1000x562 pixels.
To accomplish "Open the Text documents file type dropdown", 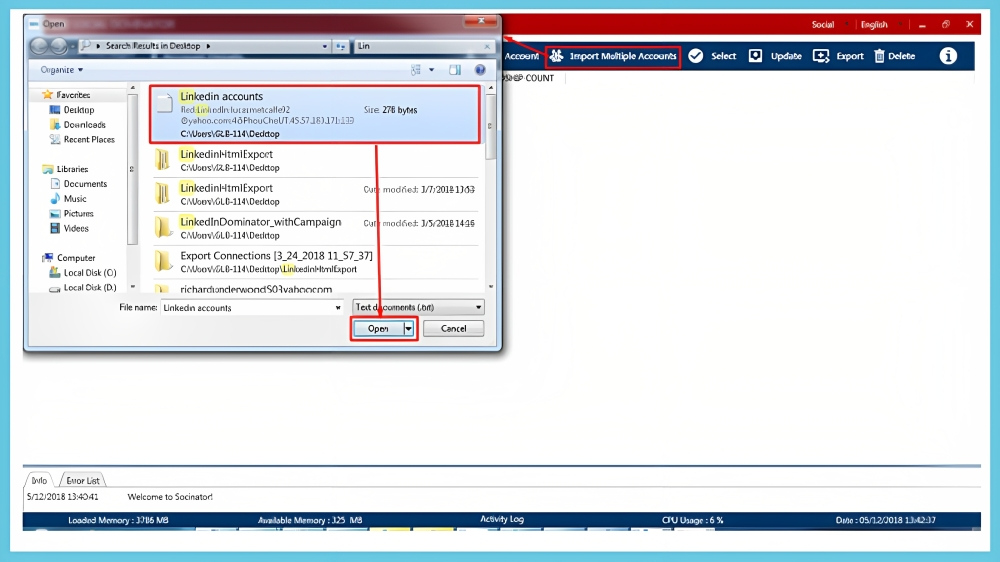I will coord(418,307).
